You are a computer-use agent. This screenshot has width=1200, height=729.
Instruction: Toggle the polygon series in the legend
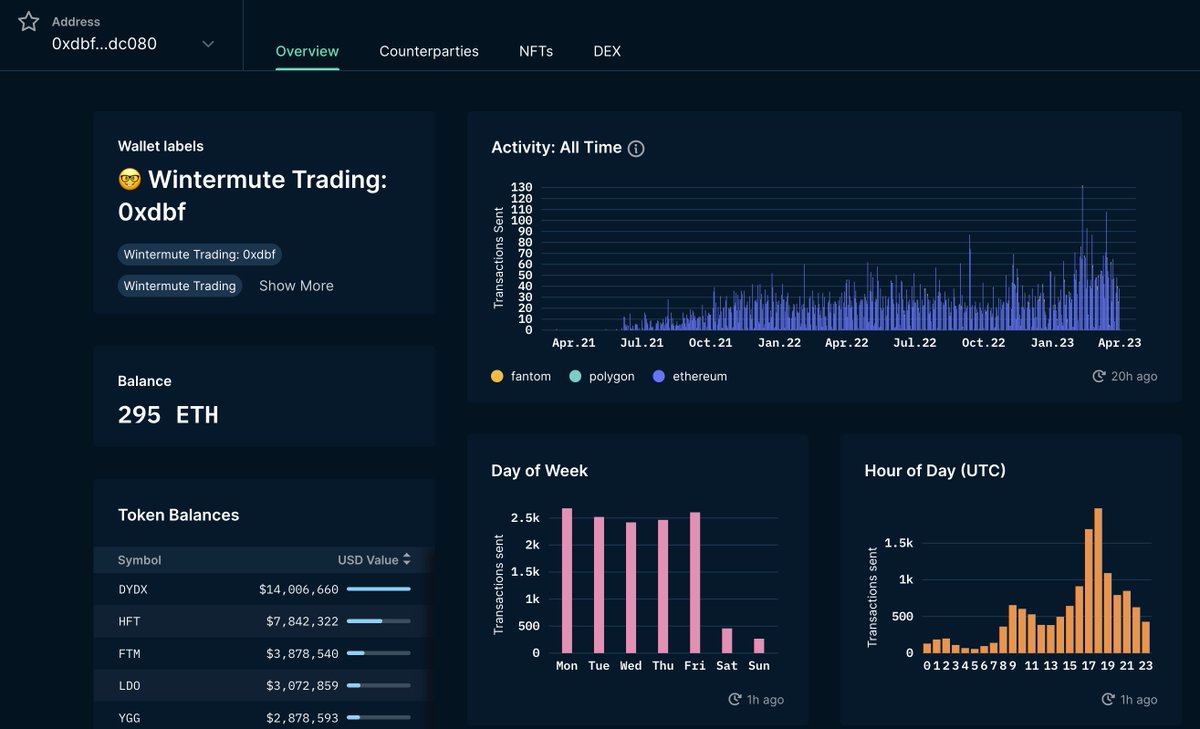point(600,376)
